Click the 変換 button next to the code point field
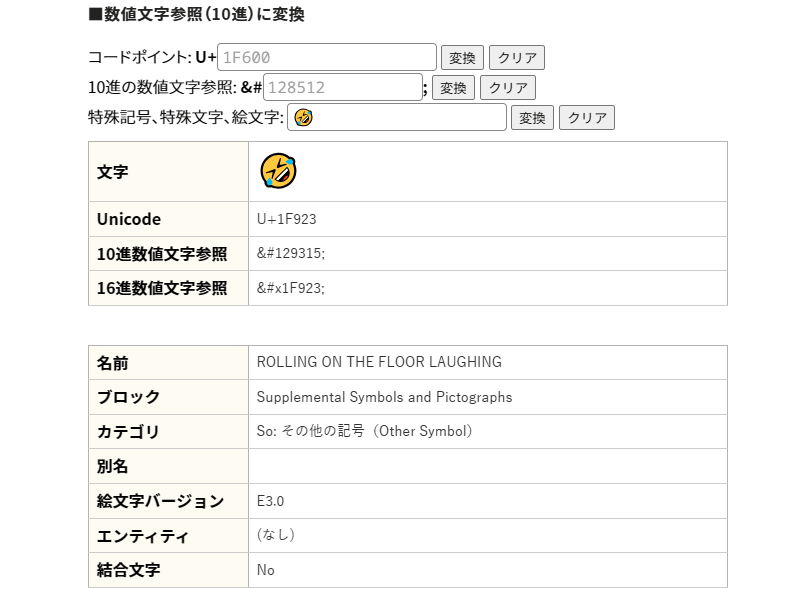800x600 pixels. pos(462,58)
